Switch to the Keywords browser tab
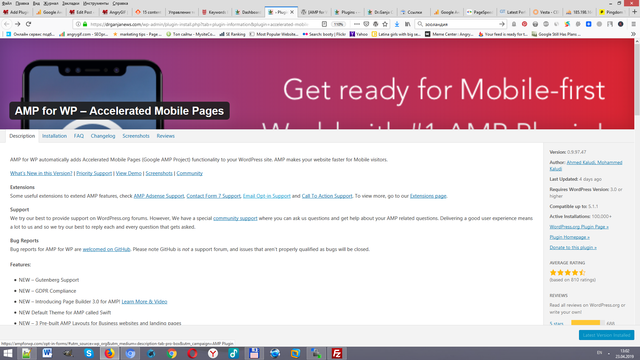The width and height of the screenshot is (640, 360). [214, 12]
